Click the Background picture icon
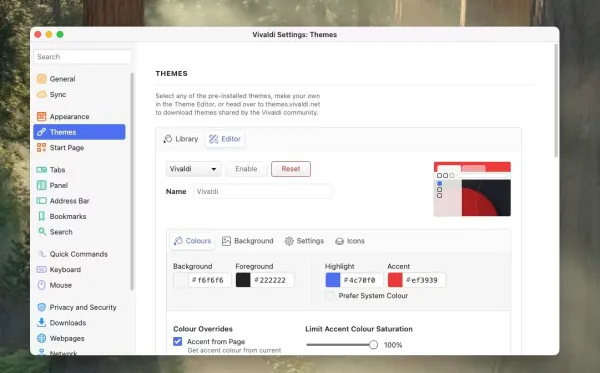This screenshot has width=600, height=373. pyautogui.click(x=226, y=241)
